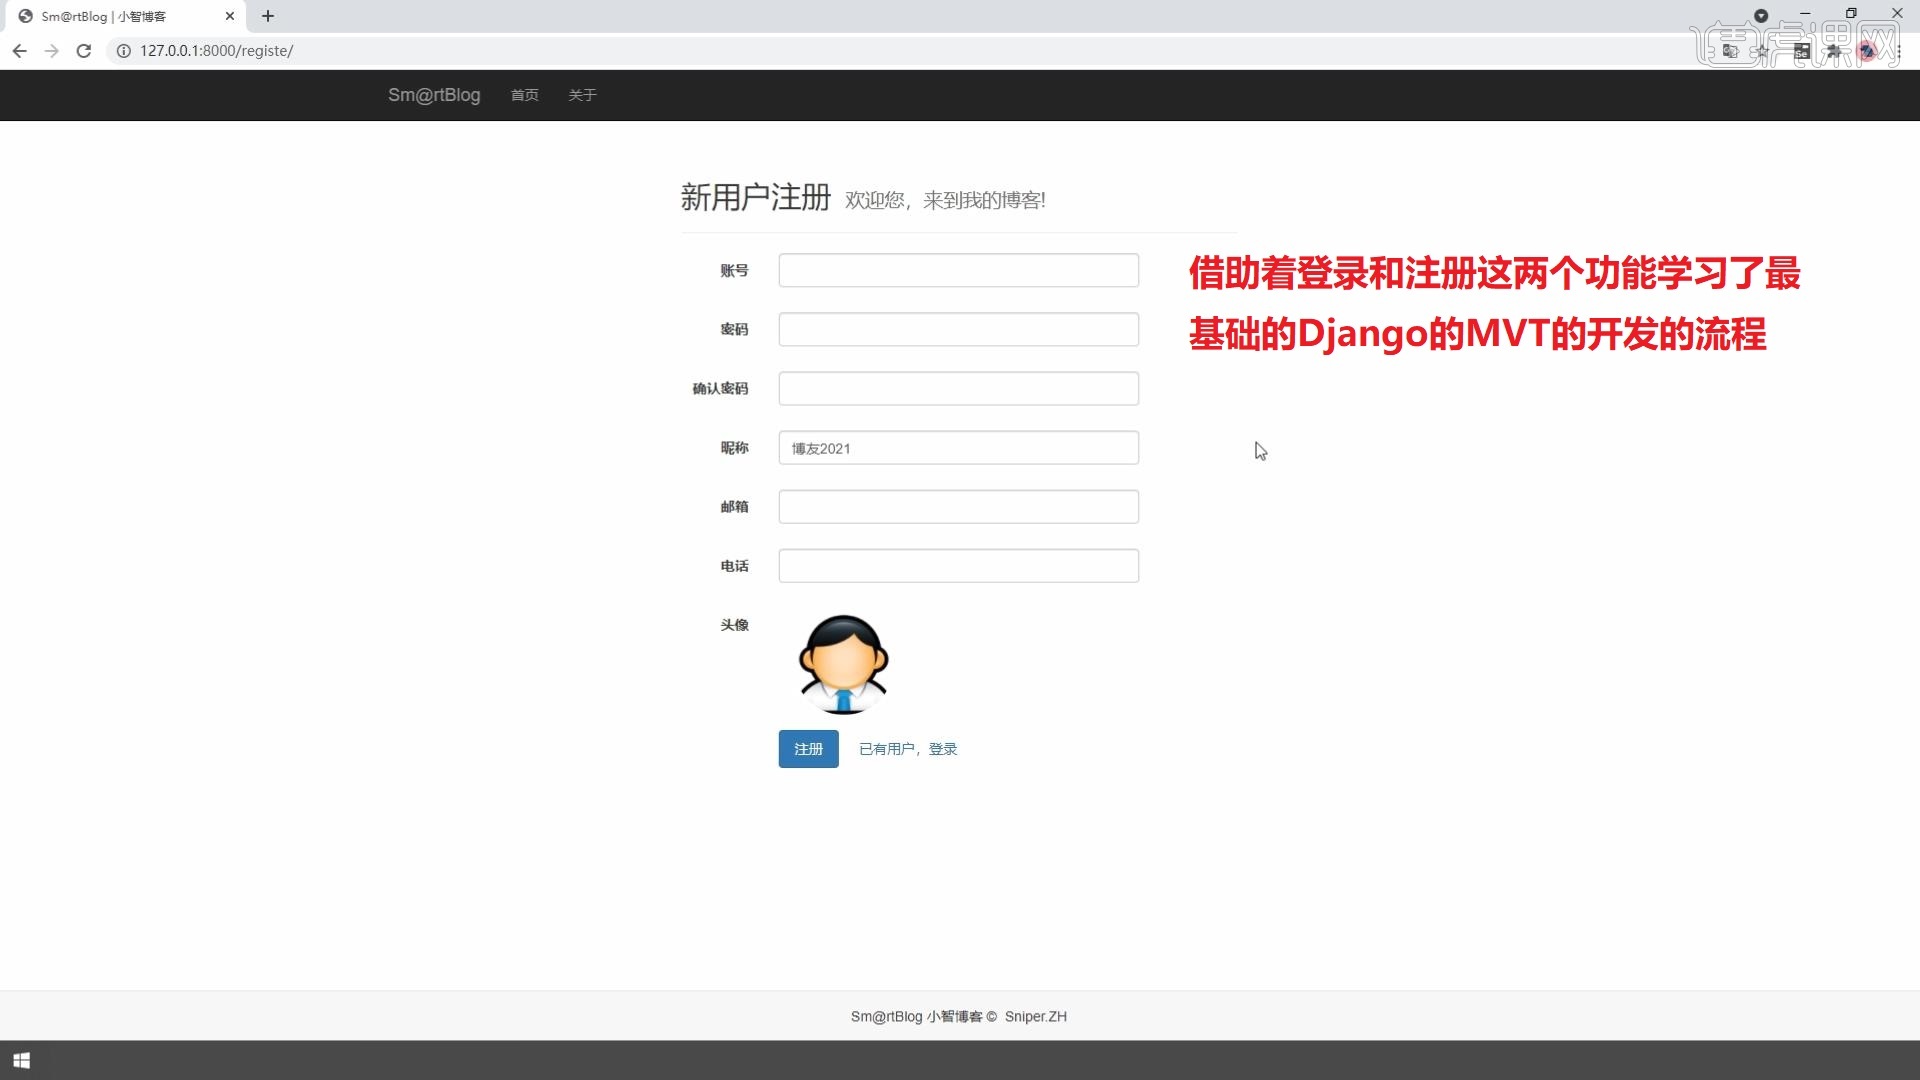Open 关于 page in navbar

pos(582,95)
